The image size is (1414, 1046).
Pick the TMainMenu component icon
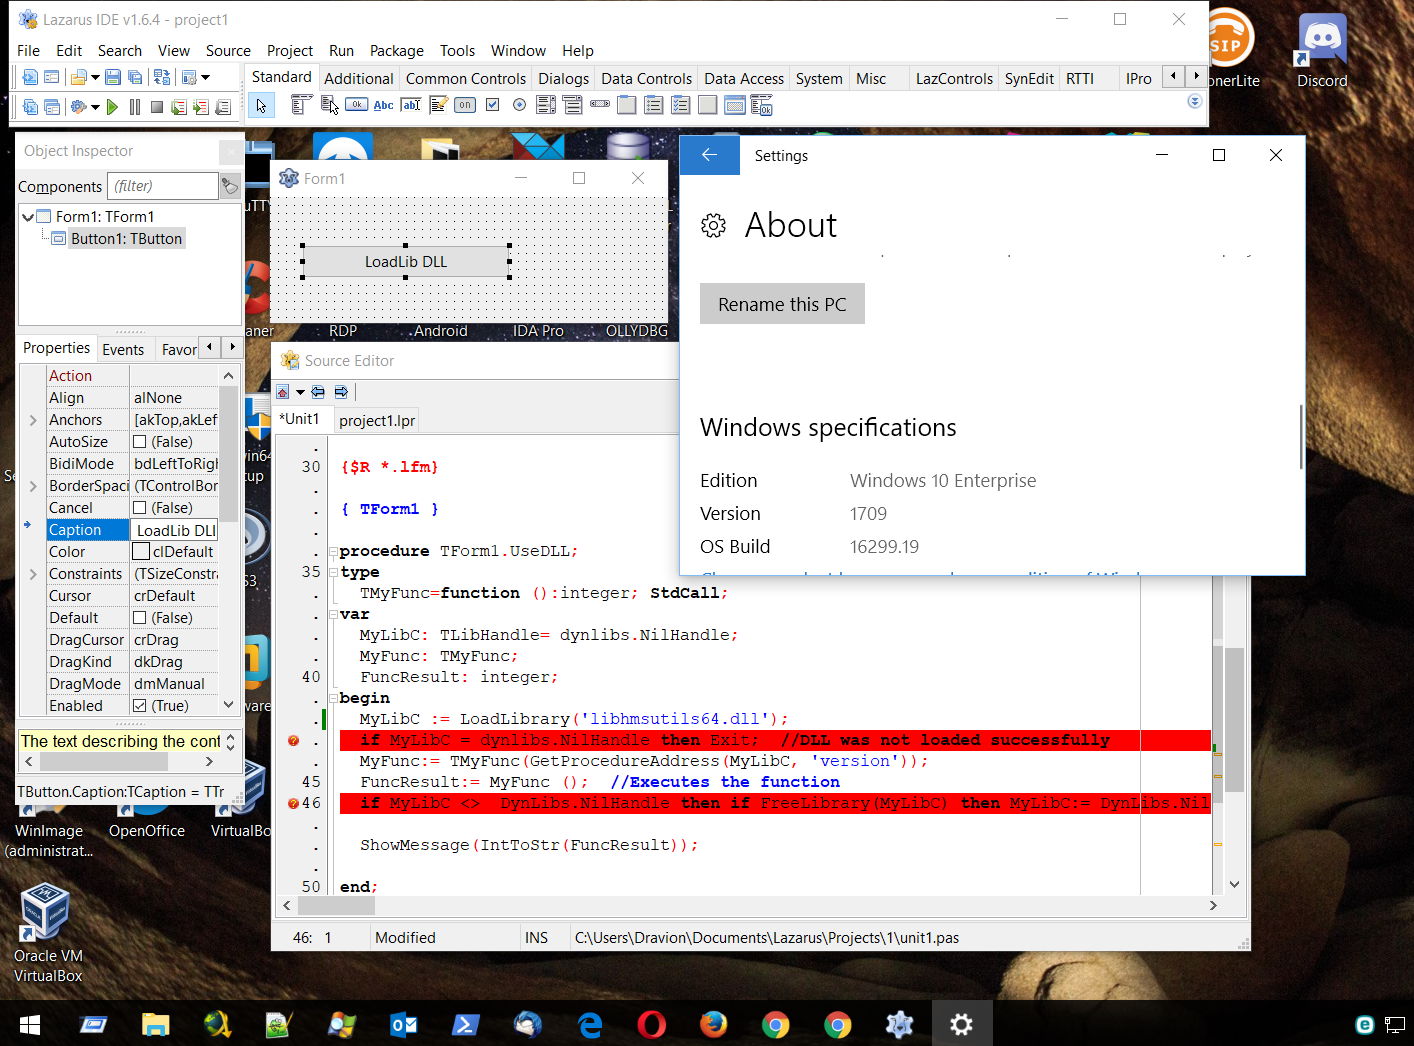(301, 104)
